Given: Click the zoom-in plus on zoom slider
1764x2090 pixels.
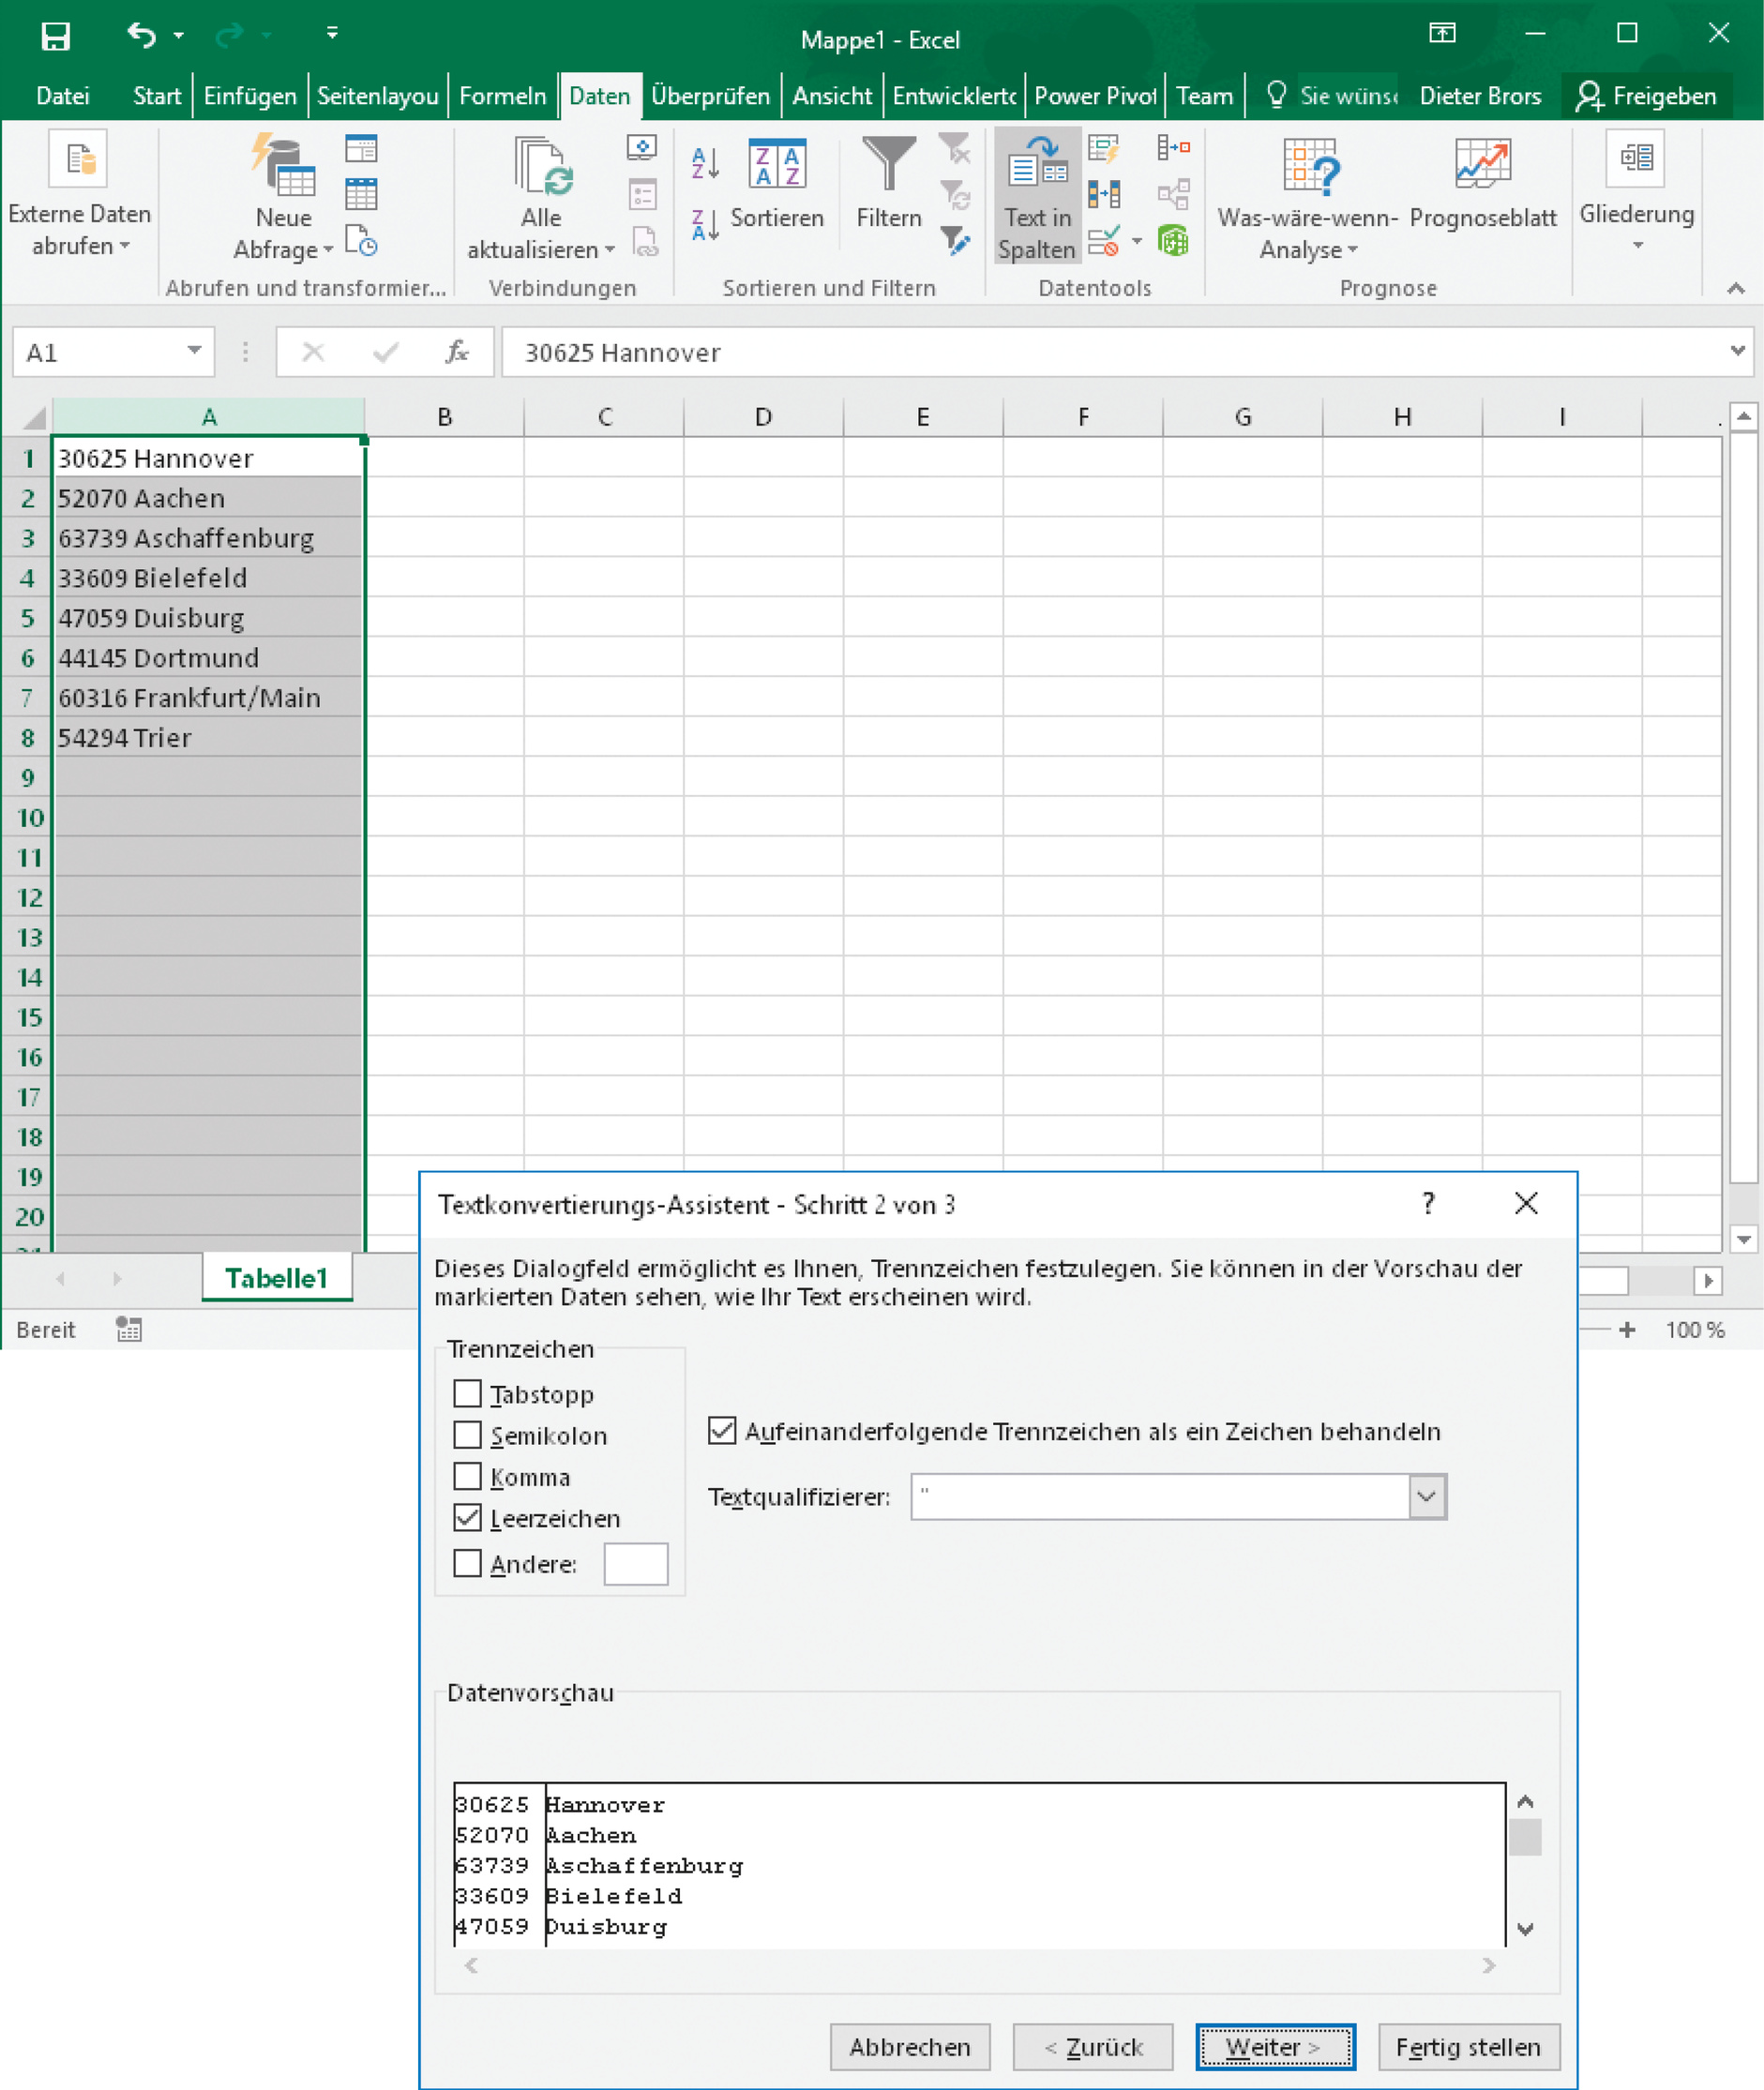Looking at the screenshot, I should (1627, 1330).
